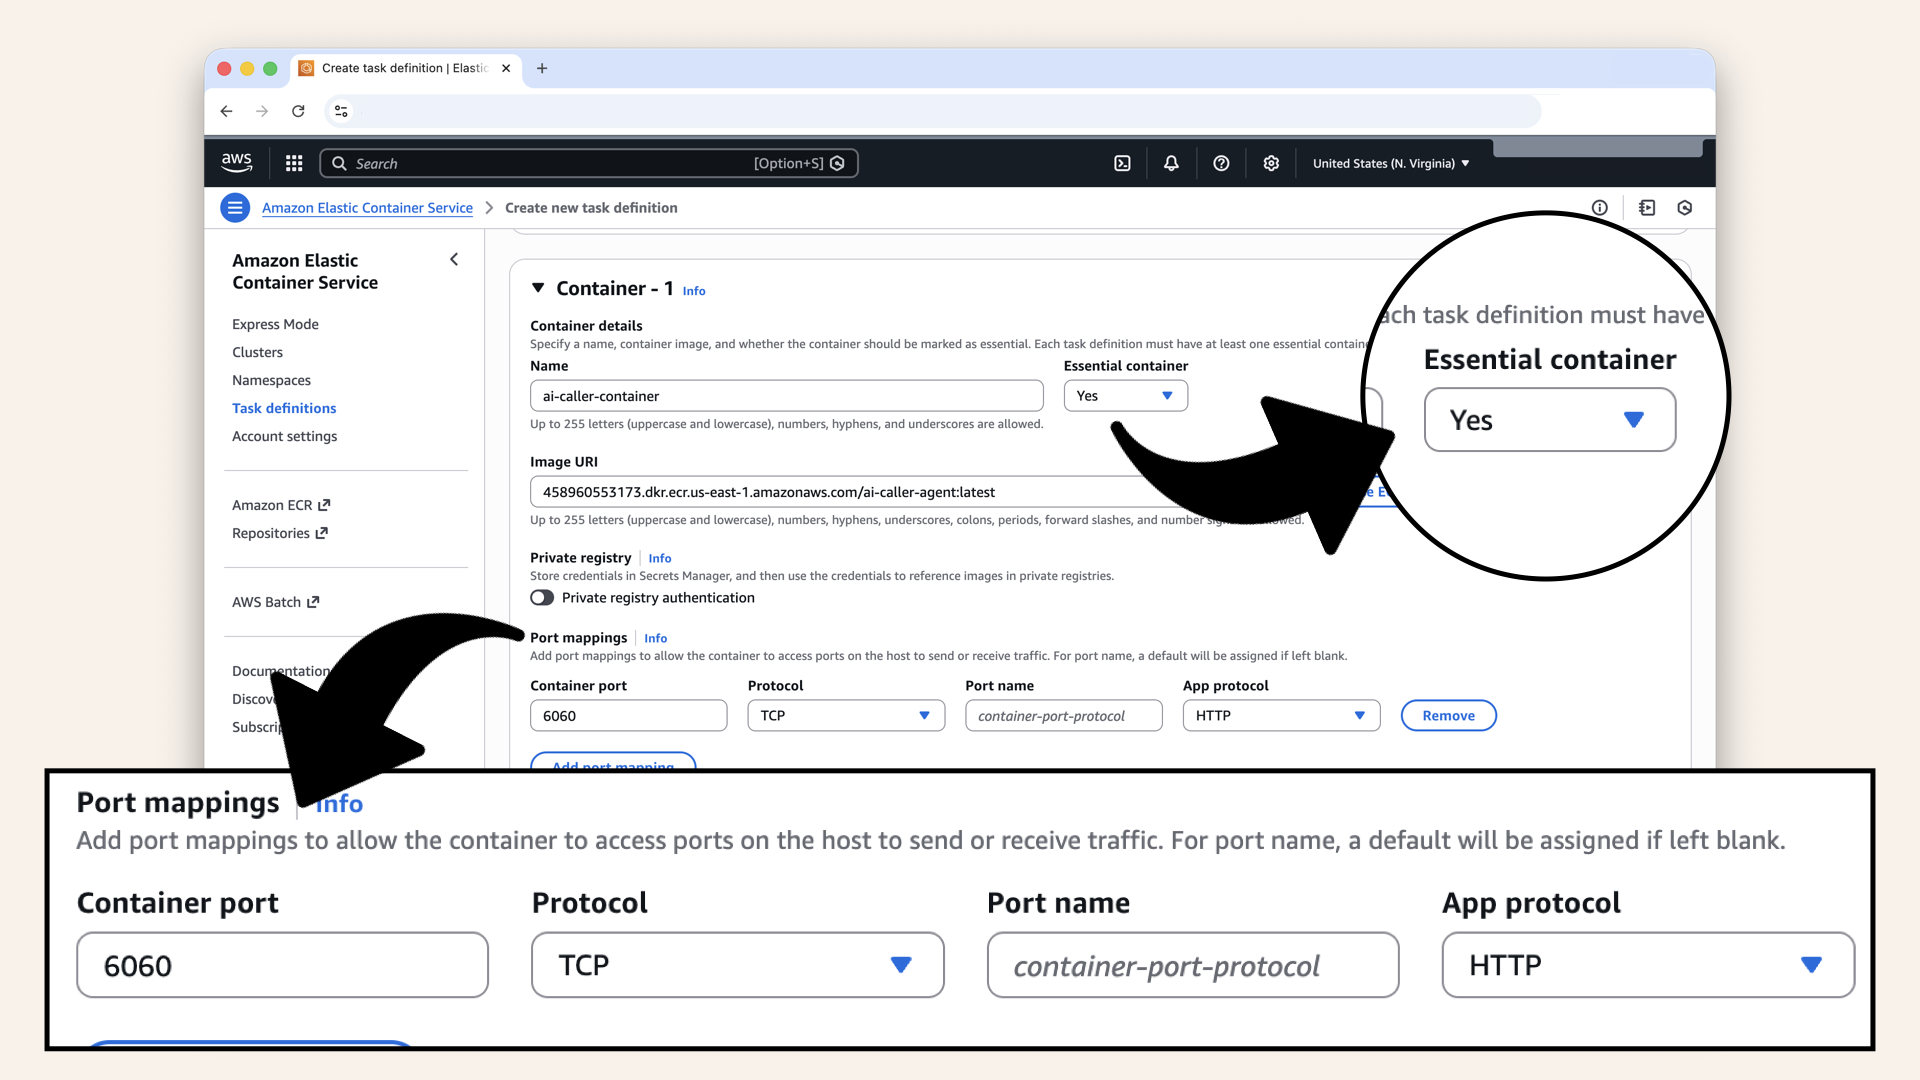
Task: Enable Private registry authentication
Action: (x=542, y=597)
